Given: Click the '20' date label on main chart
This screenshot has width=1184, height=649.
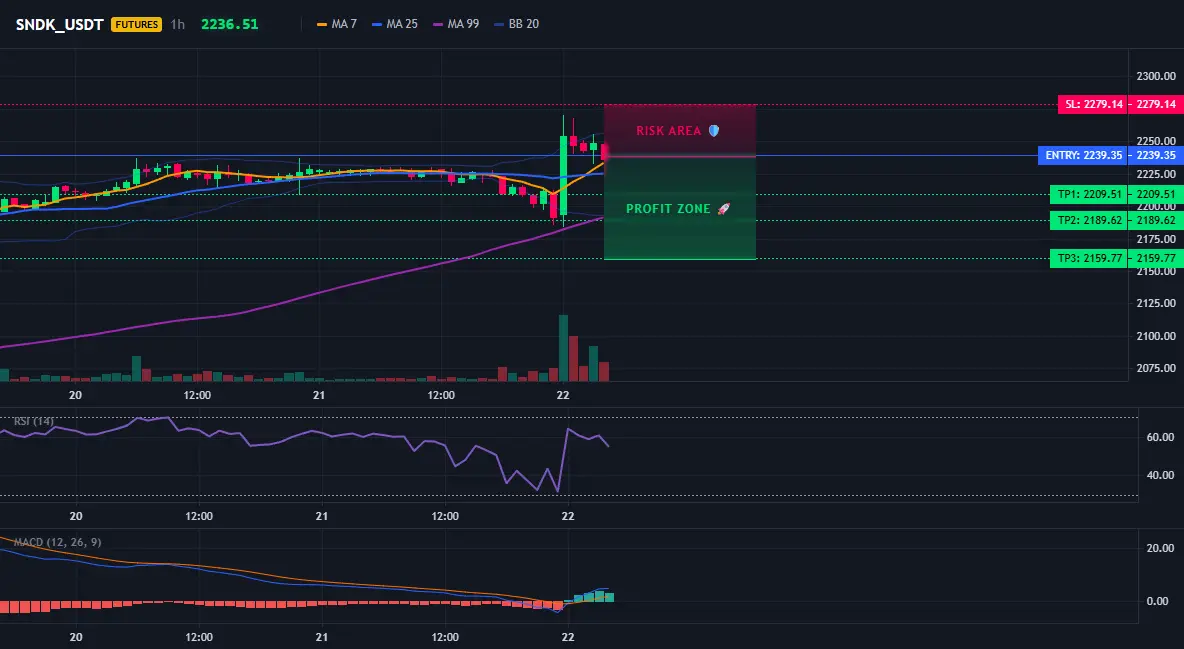Looking at the screenshot, I should [75, 395].
